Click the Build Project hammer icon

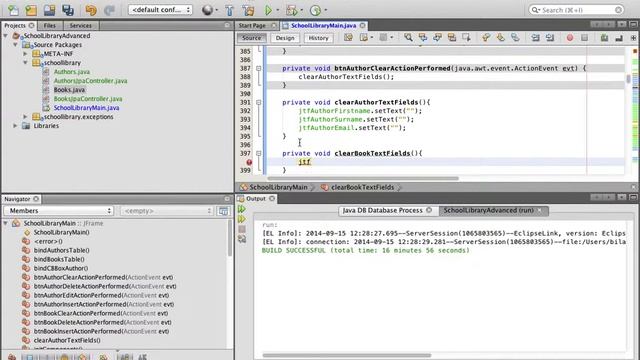coord(229,10)
